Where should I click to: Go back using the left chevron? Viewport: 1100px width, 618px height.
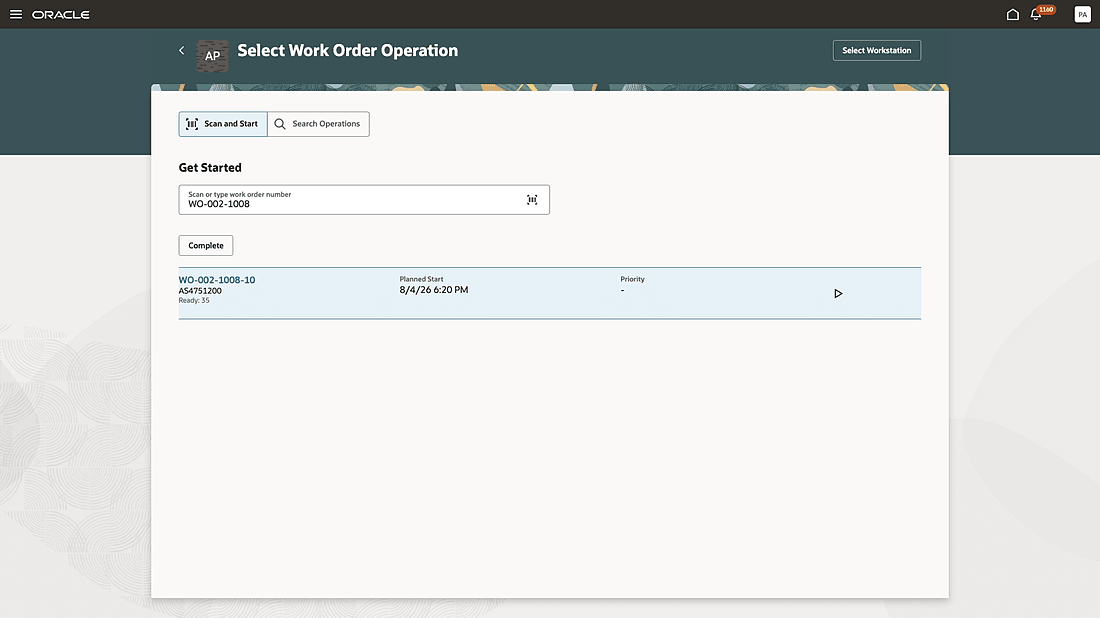point(182,51)
